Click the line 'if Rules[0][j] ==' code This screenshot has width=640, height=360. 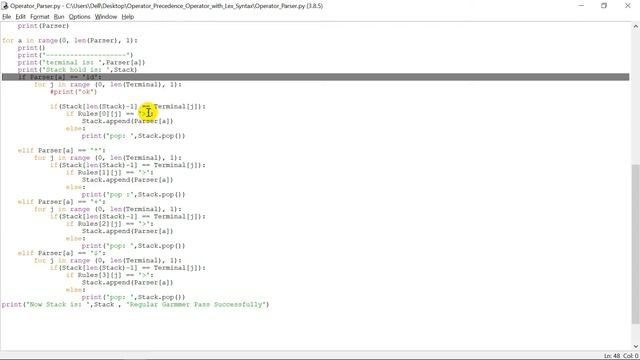coord(109,114)
